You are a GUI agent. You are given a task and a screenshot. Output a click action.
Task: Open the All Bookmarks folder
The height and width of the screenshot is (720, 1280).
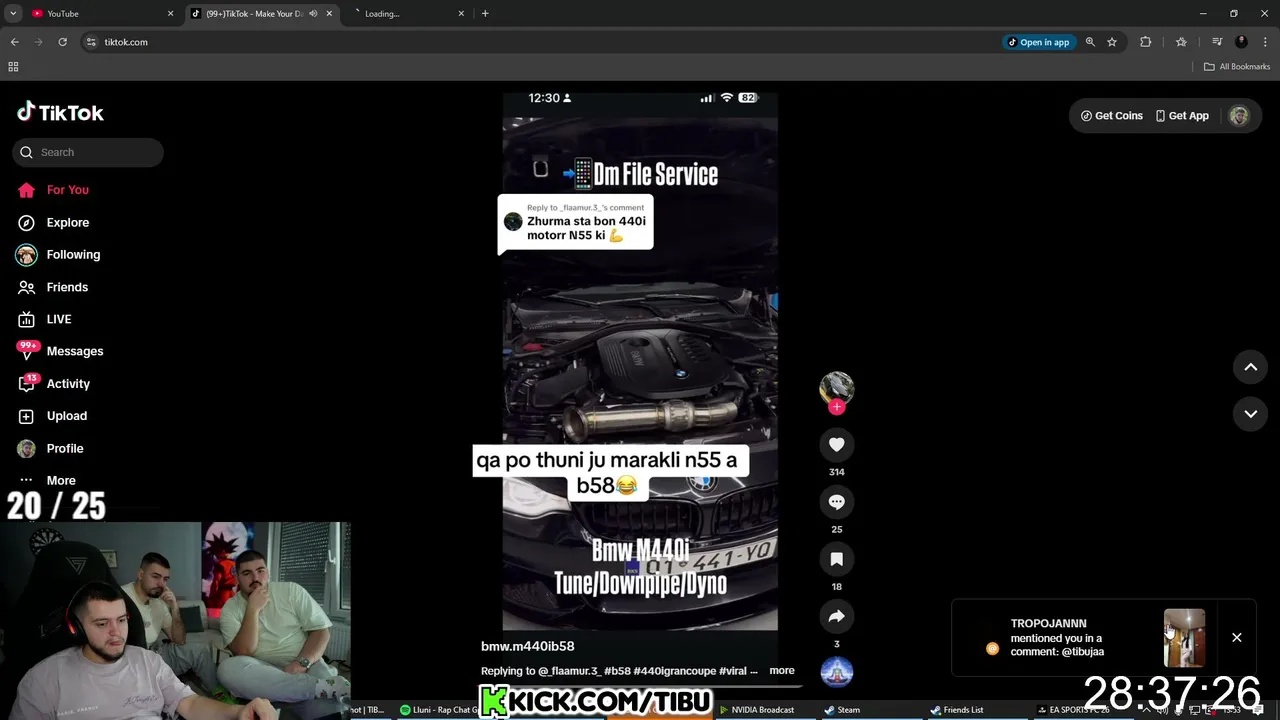point(1237,67)
